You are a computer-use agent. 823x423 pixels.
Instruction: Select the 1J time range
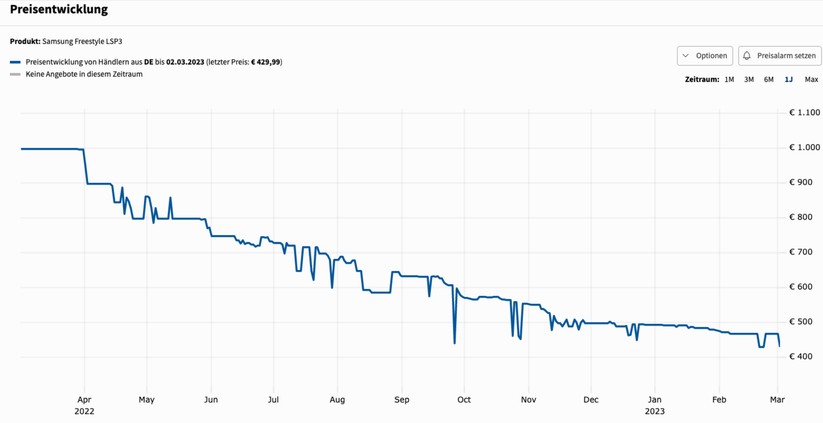(789, 79)
